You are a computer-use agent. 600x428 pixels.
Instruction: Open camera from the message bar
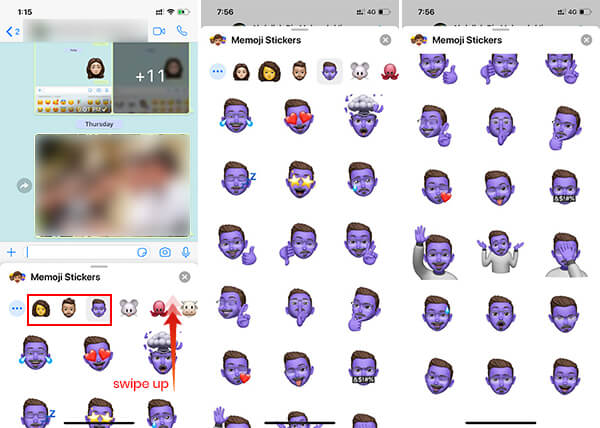pyautogui.click(x=165, y=252)
